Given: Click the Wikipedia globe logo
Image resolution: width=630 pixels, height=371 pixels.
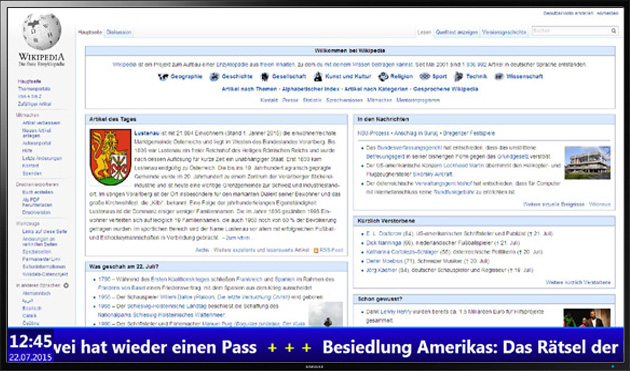Looking at the screenshot, I should (42, 32).
